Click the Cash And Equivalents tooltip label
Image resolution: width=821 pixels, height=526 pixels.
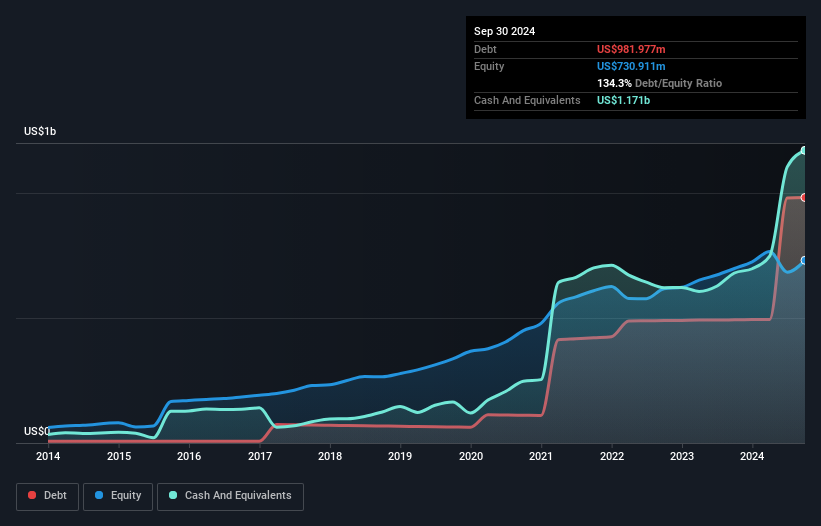tap(527, 100)
